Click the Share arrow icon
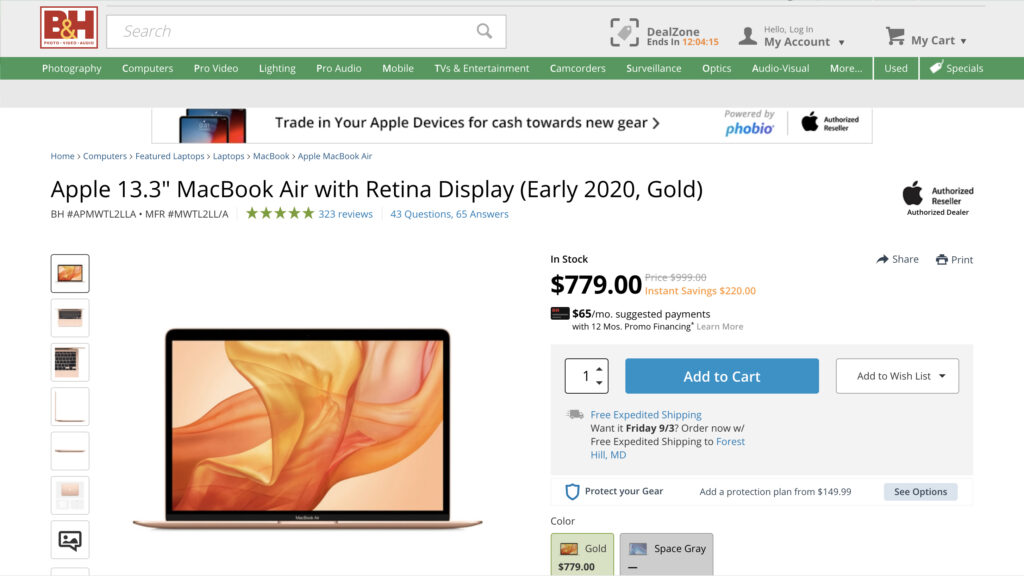The height and width of the screenshot is (576, 1024). coord(882,259)
